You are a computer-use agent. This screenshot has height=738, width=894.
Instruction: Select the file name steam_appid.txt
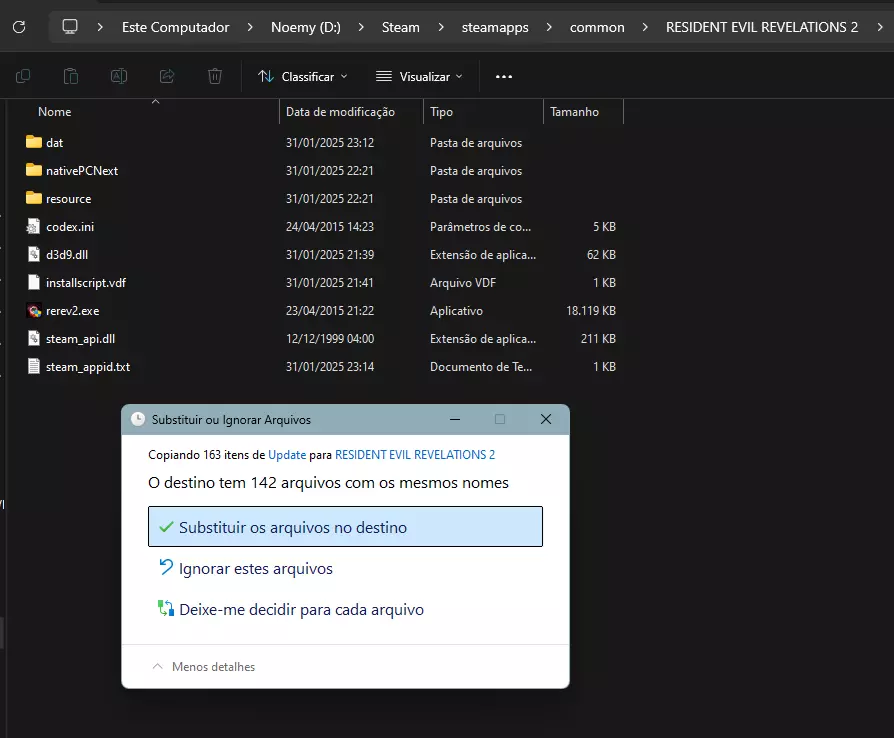click(x=88, y=367)
